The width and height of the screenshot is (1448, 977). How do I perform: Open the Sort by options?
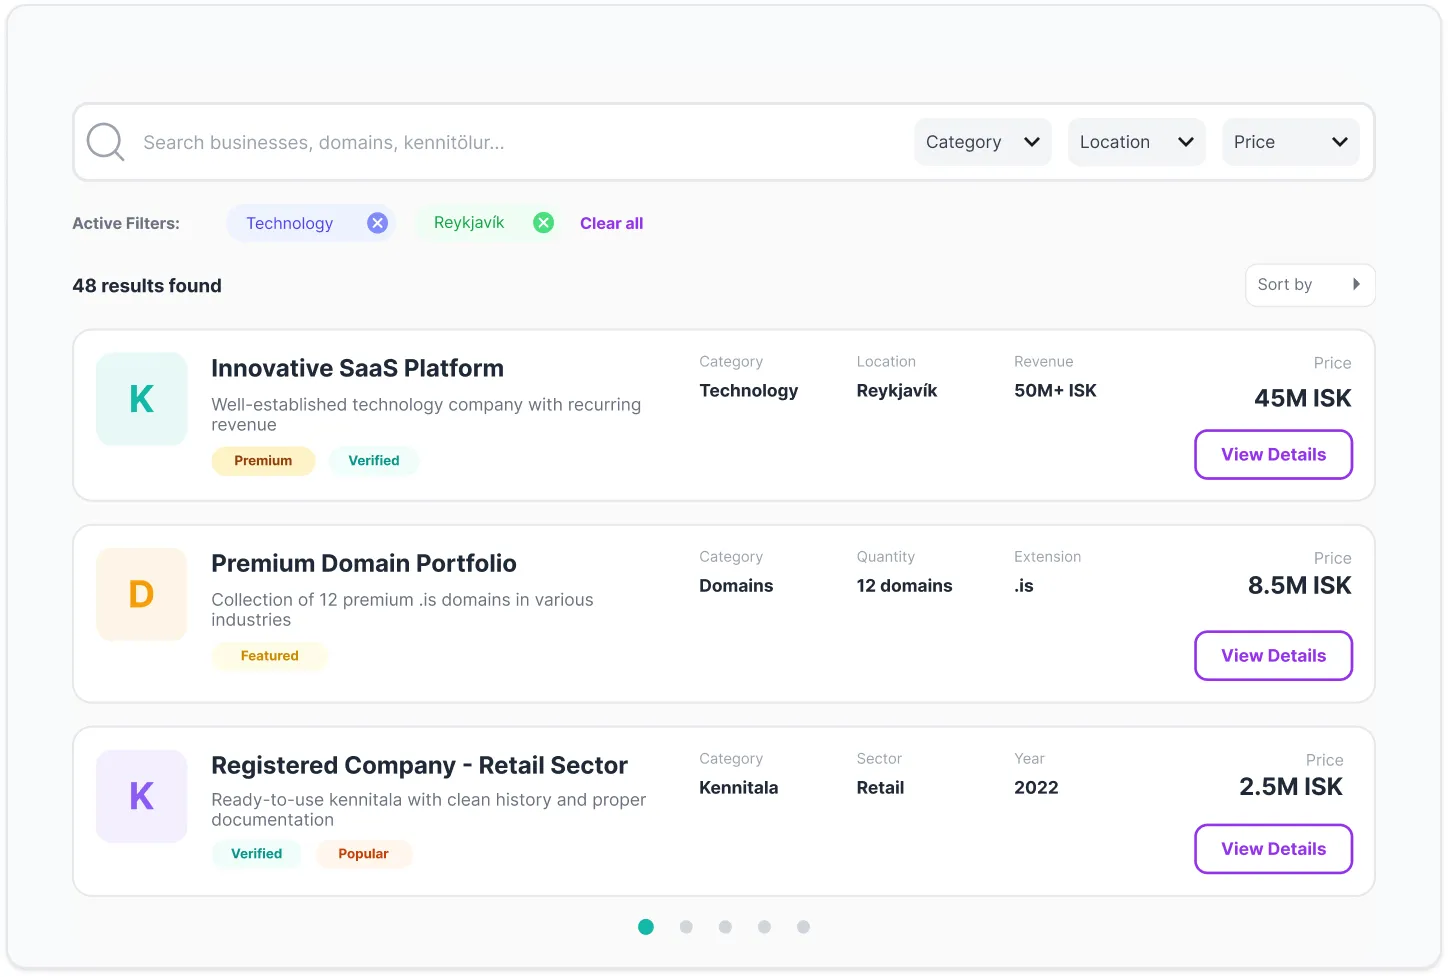tap(1310, 285)
